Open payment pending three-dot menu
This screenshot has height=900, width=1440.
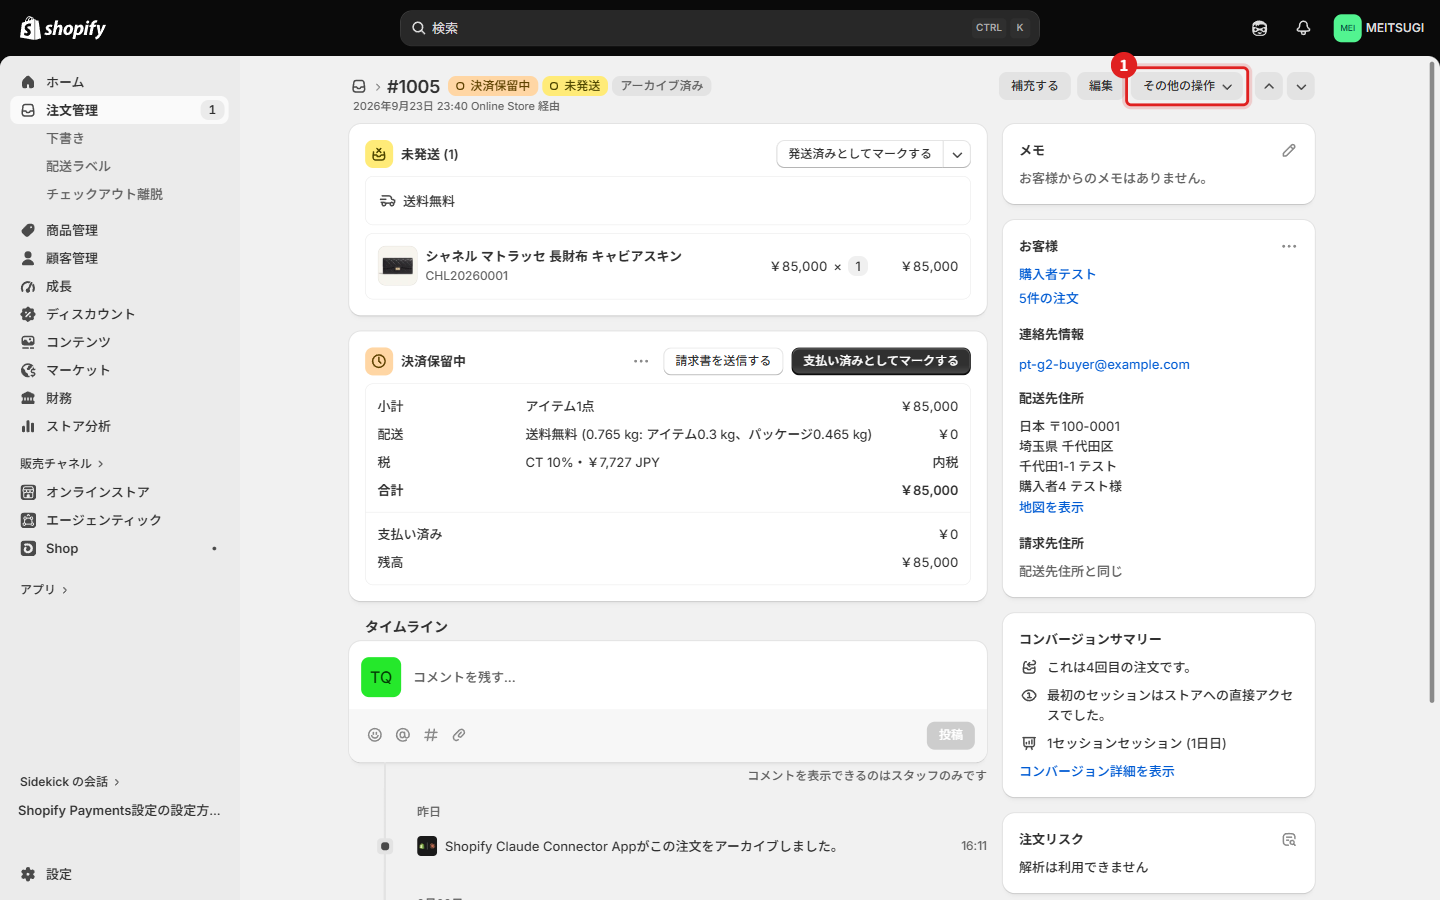pos(641,361)
